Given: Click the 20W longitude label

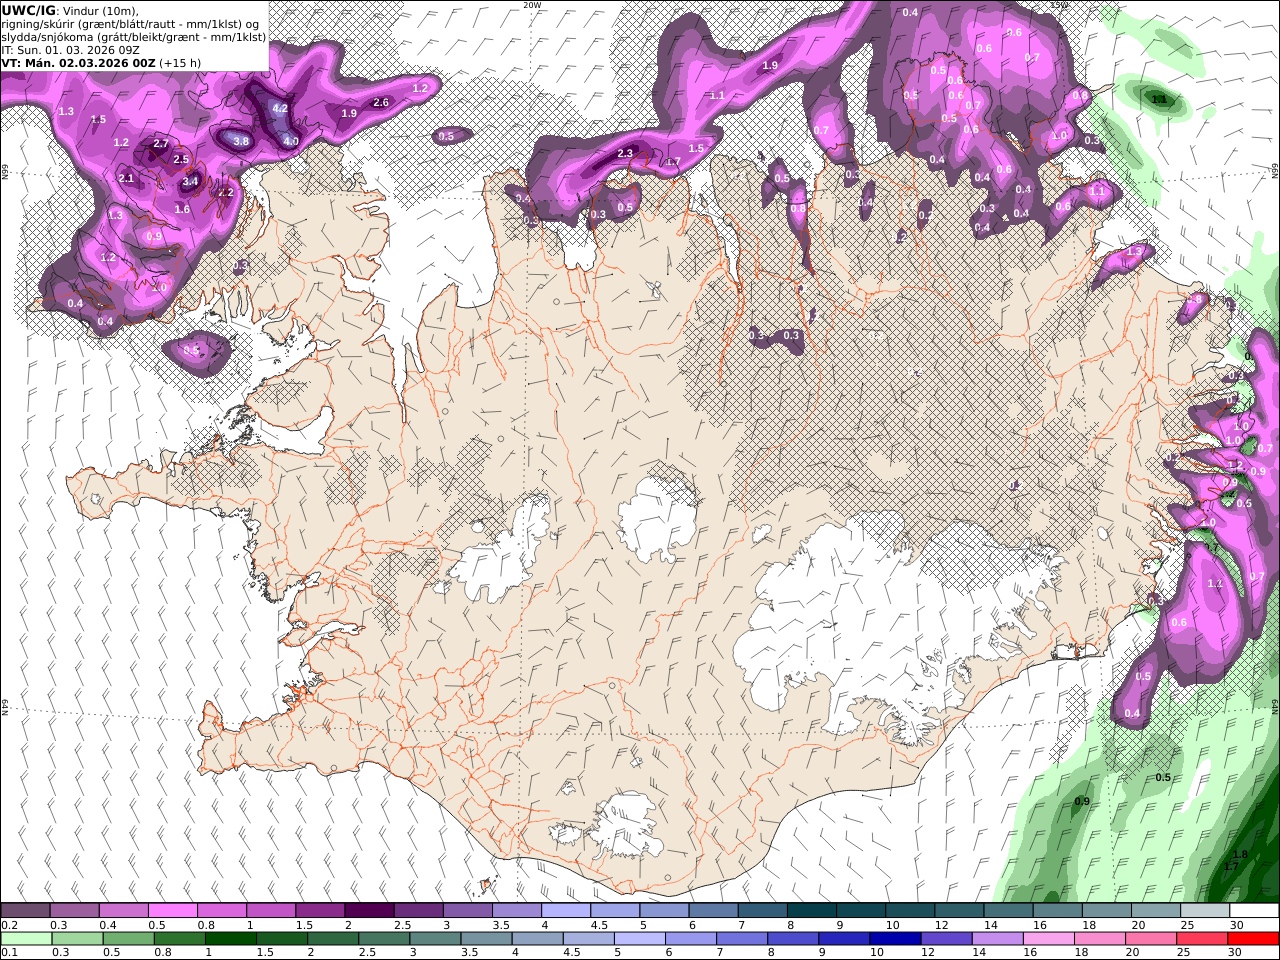Looking at the screenshot, I should pyautogui.click(x=532, y=5).
